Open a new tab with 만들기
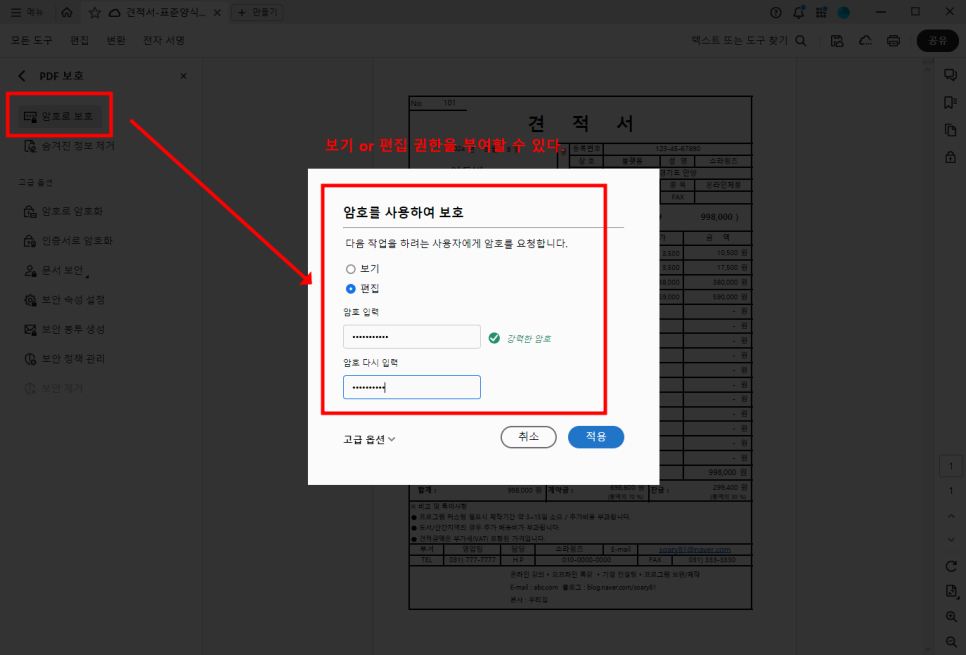This screenshot has width=966, height=655. pyautogui.click(x=258, y=12)
